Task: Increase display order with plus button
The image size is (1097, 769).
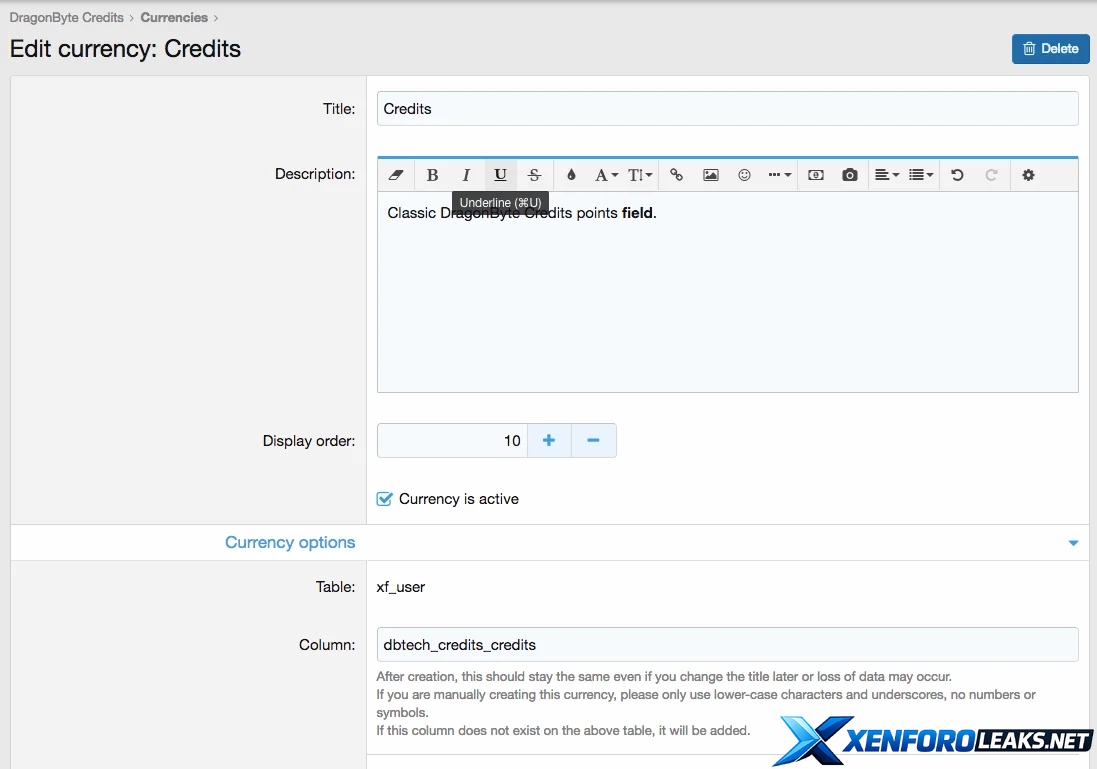Action: coord(549,440)
